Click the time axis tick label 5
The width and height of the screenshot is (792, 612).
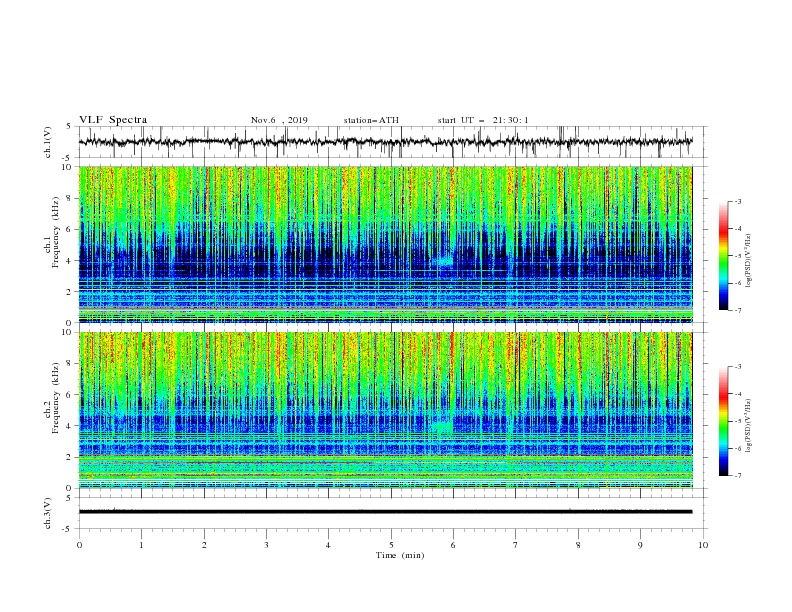tap(391, 545)
